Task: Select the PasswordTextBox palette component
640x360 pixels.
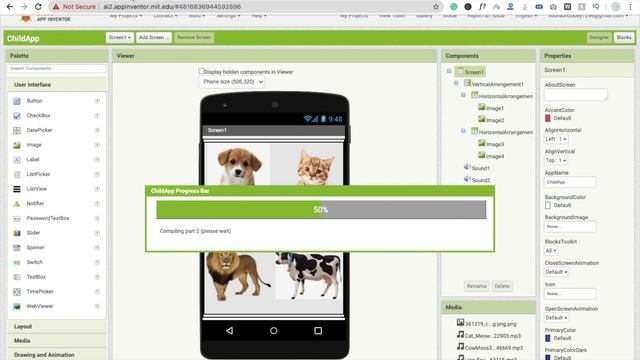Action: click(47, 218)
